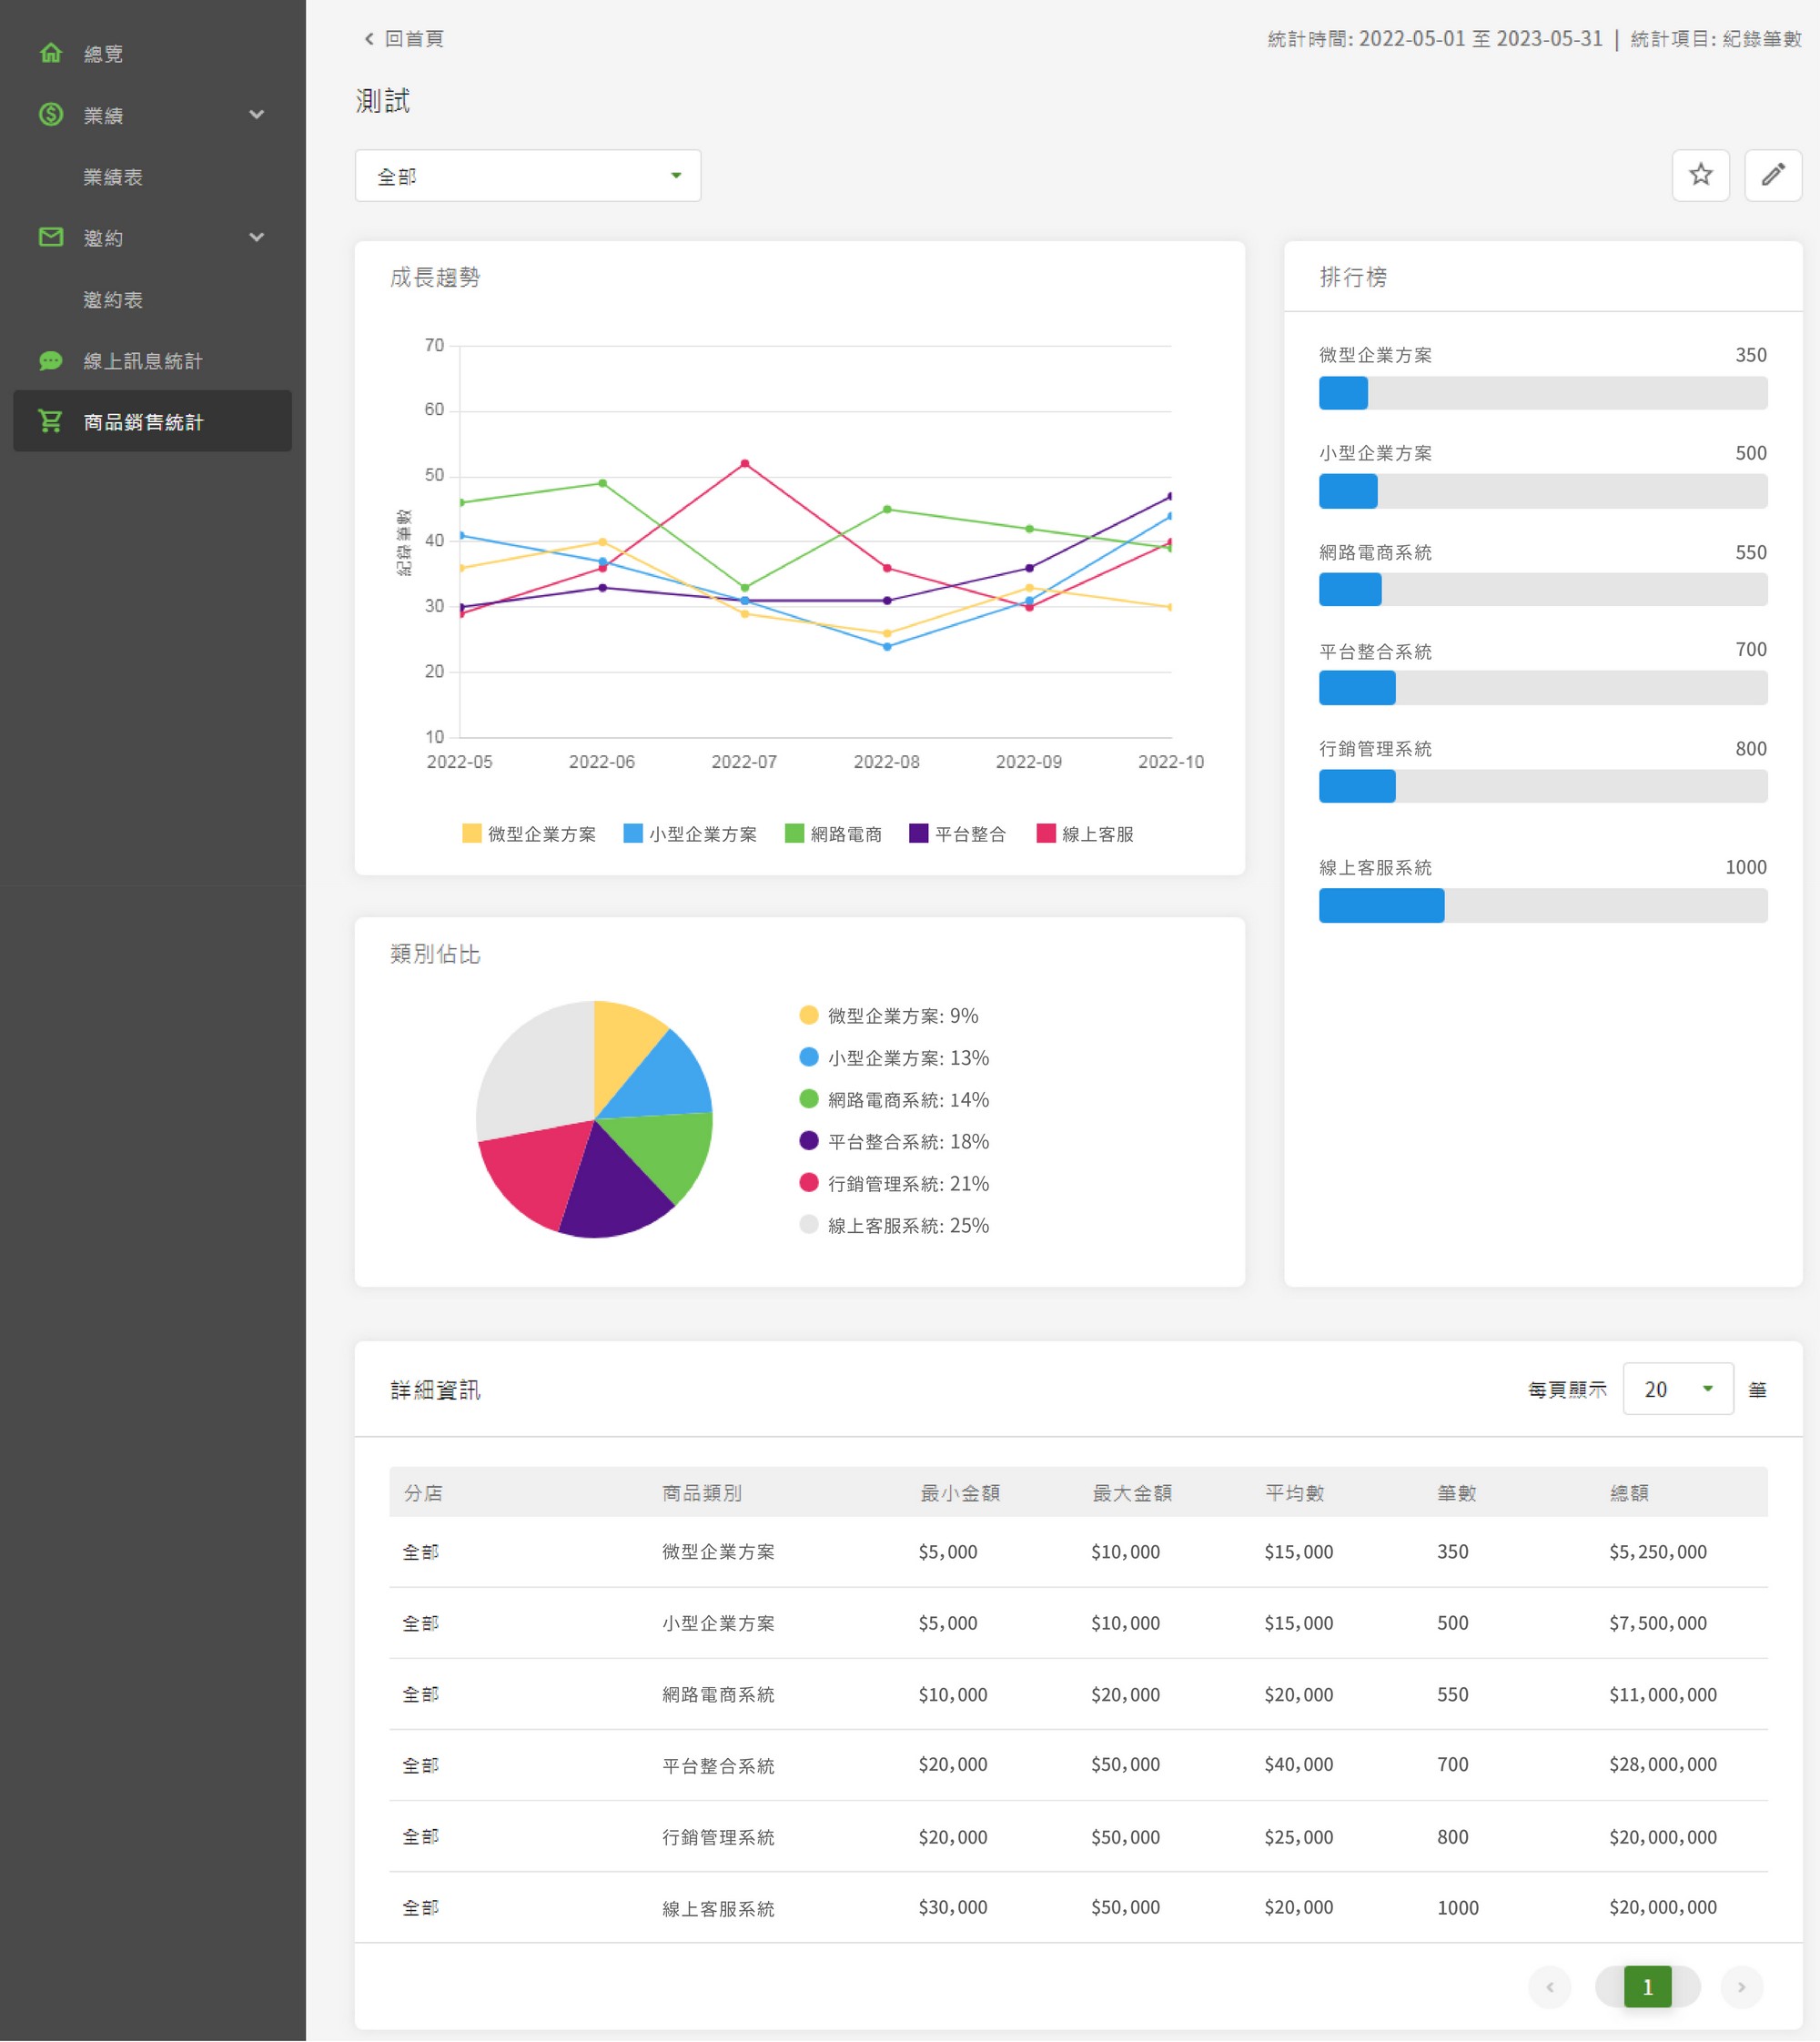Collapse the 業績 sidebar section

pyautogui.click(x=257, y=114)
